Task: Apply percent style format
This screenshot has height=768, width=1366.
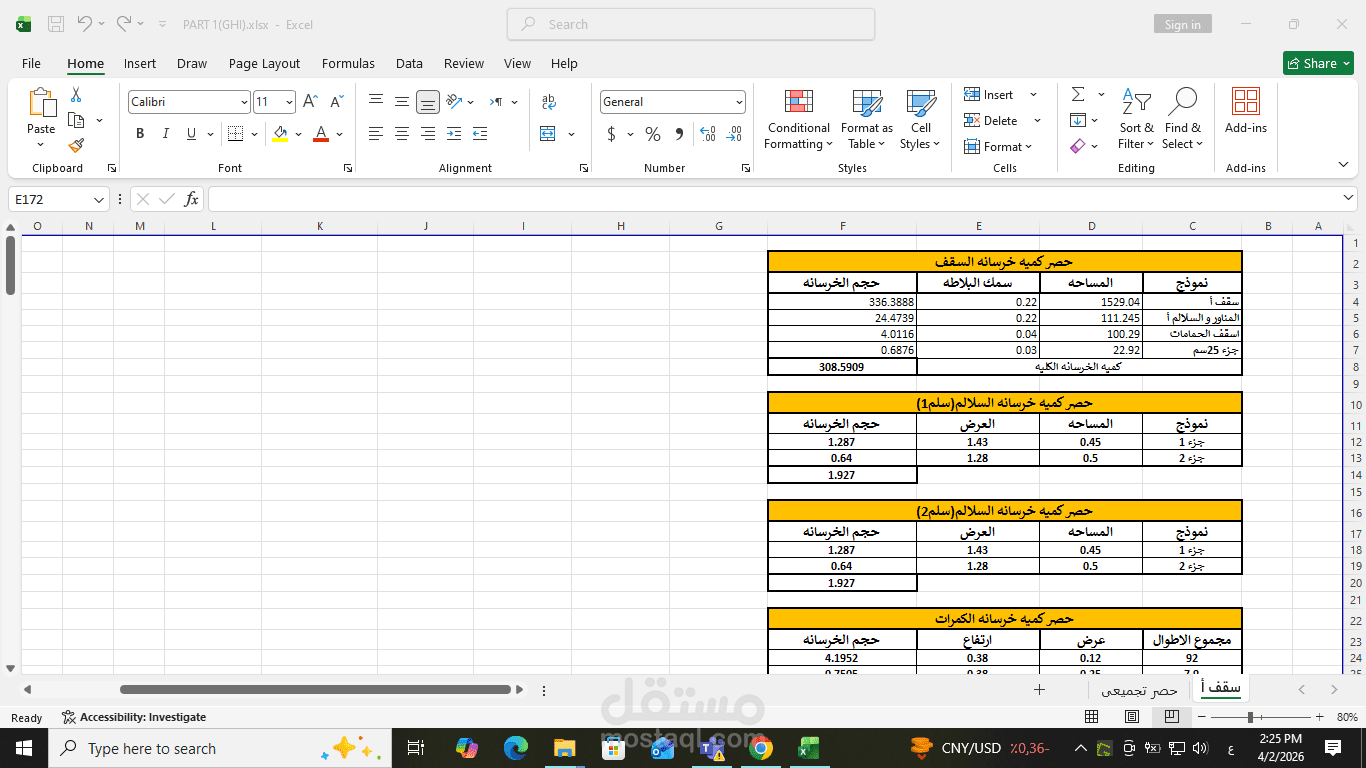Action: click(653, 134)
